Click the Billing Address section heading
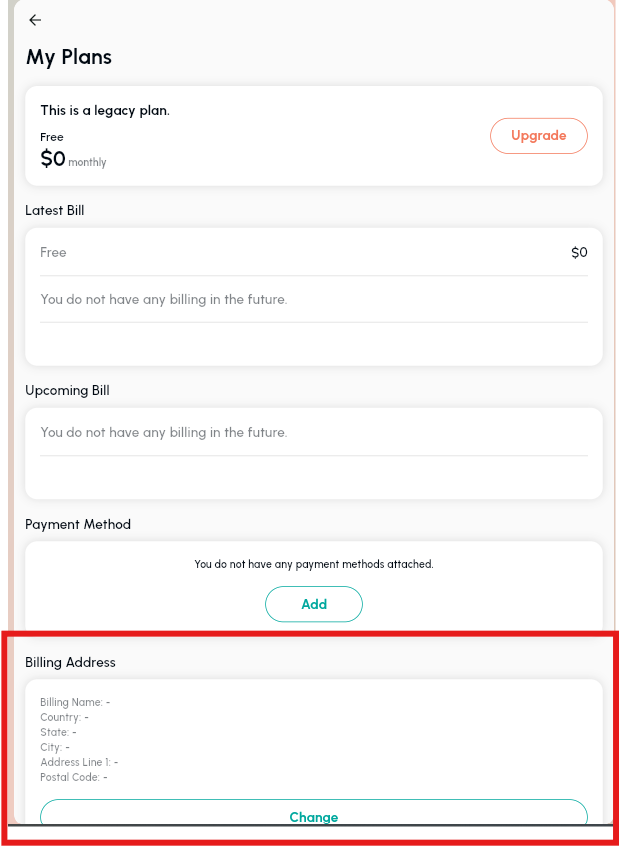 pos(70,662)
